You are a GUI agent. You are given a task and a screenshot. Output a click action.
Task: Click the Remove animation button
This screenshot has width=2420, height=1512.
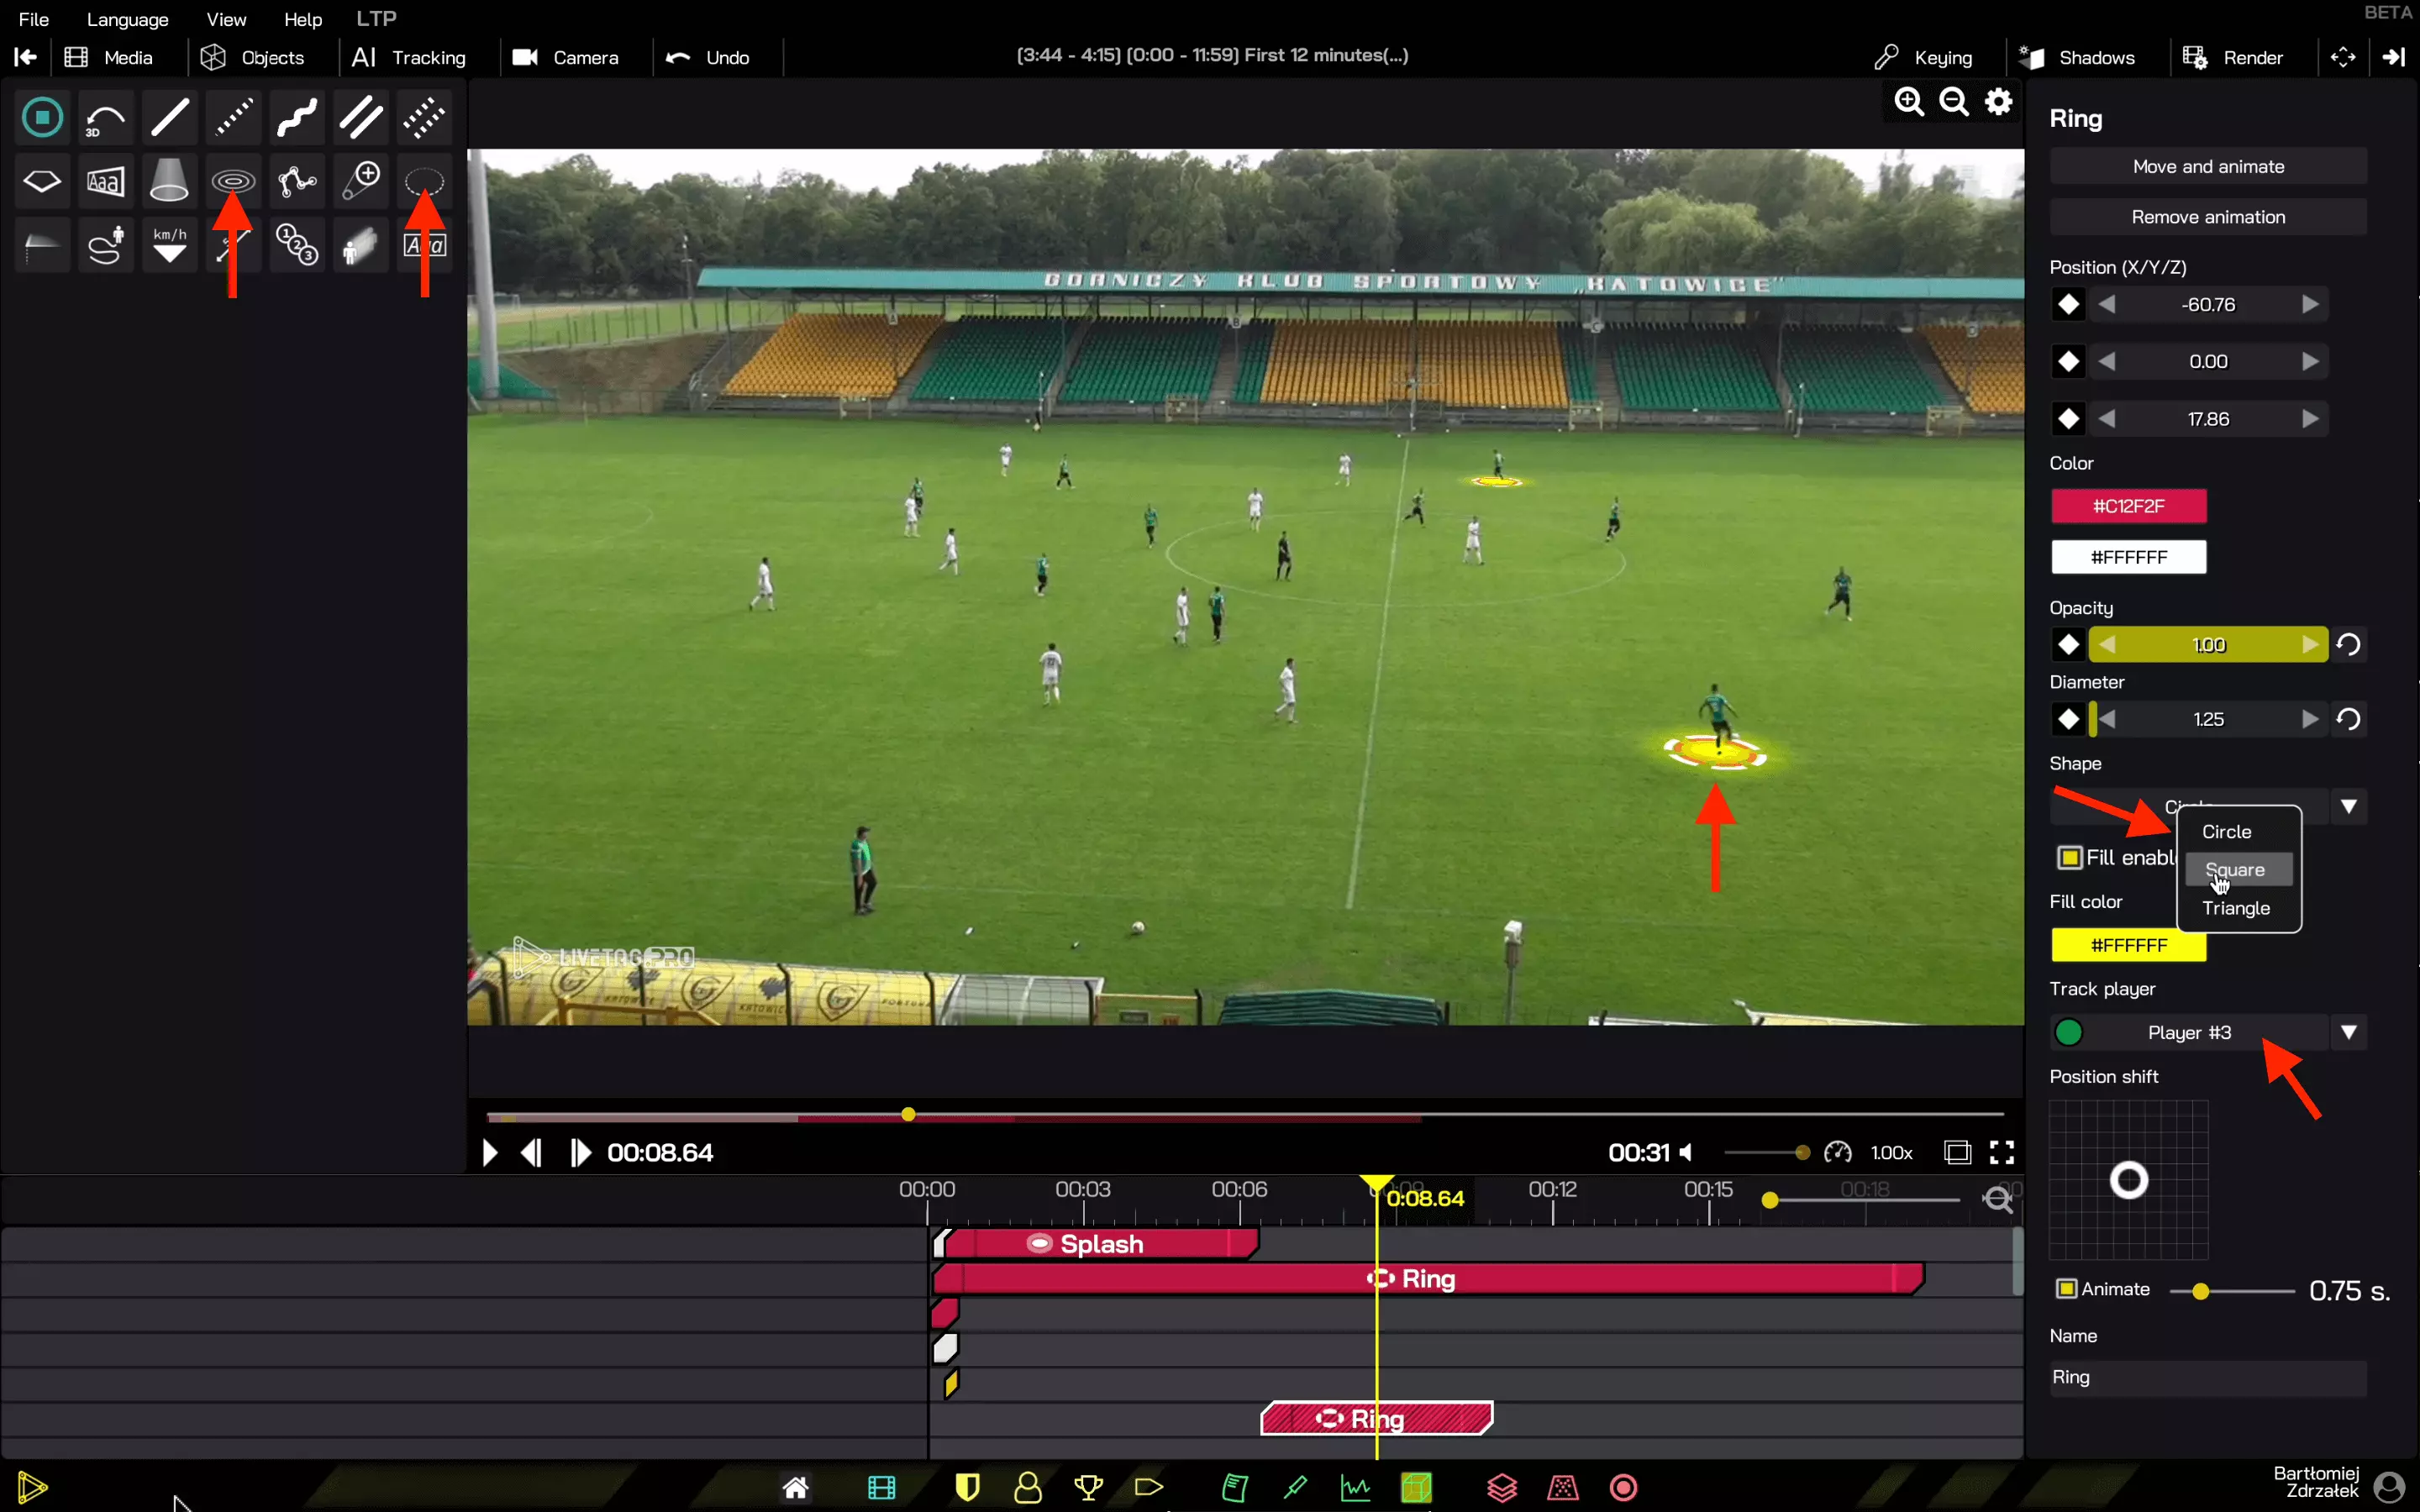[x=2207, y=217]
